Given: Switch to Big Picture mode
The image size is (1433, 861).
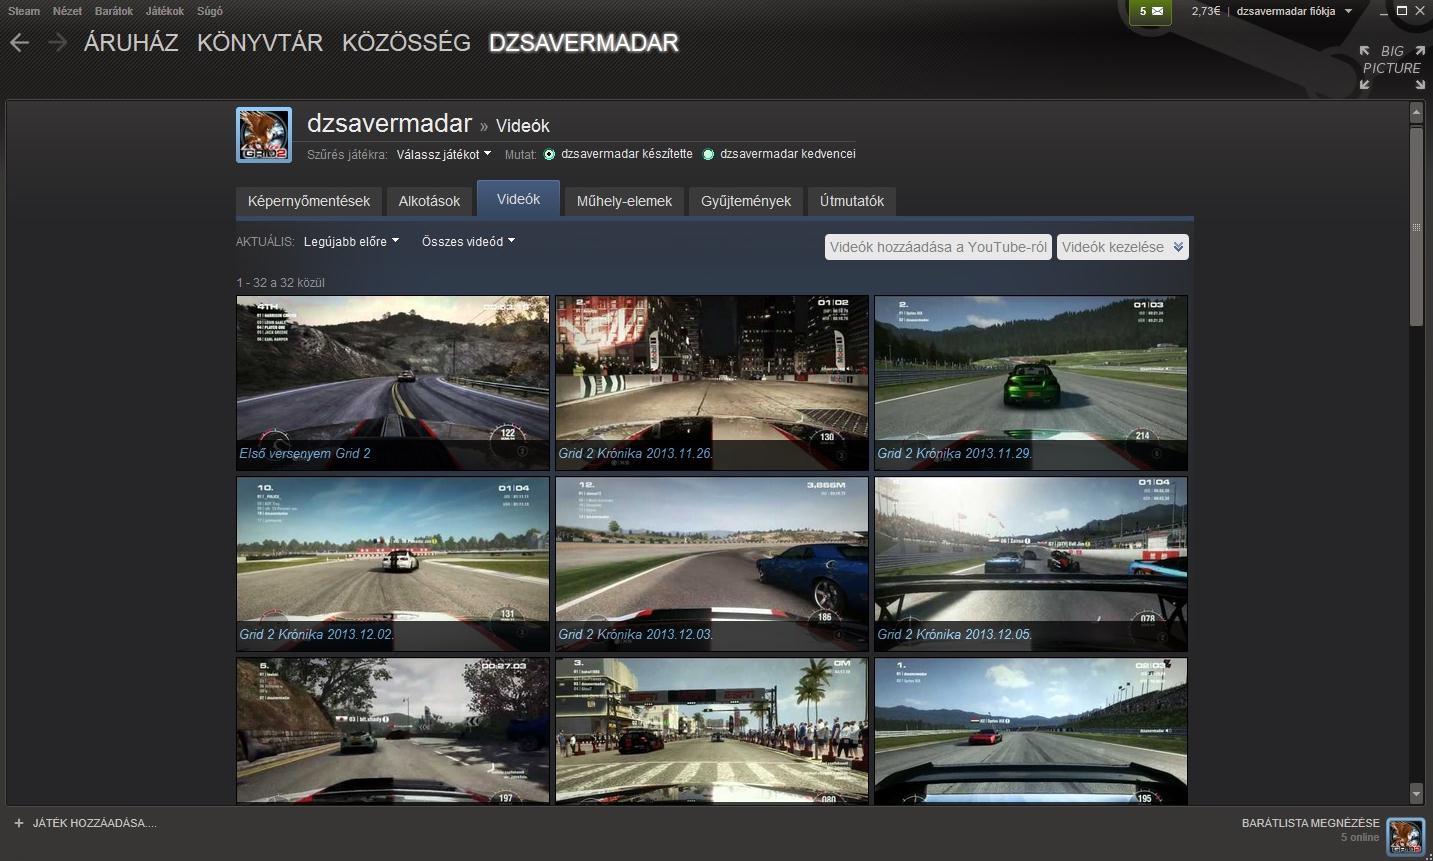Looking at the screenshot, I should [1391, 67].
